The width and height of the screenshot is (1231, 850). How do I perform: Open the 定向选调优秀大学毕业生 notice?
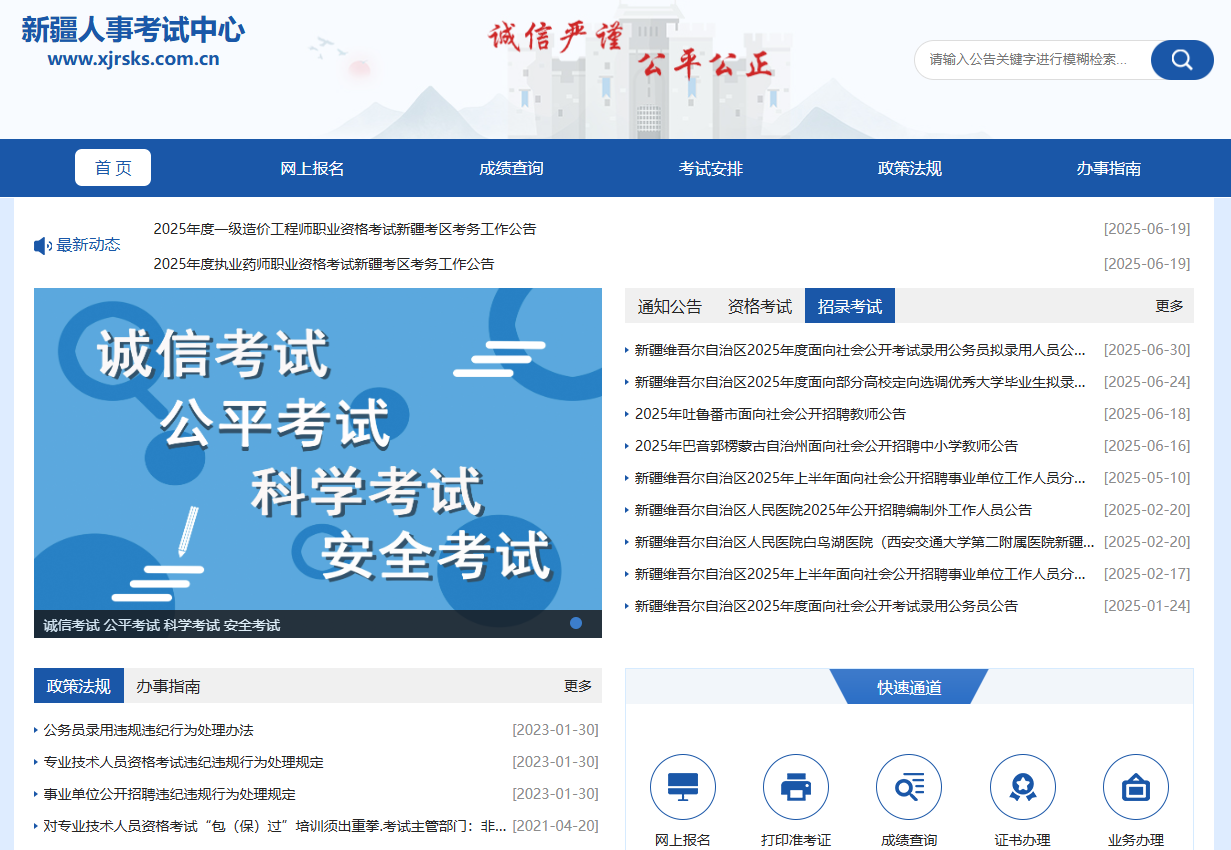(860, 382)
